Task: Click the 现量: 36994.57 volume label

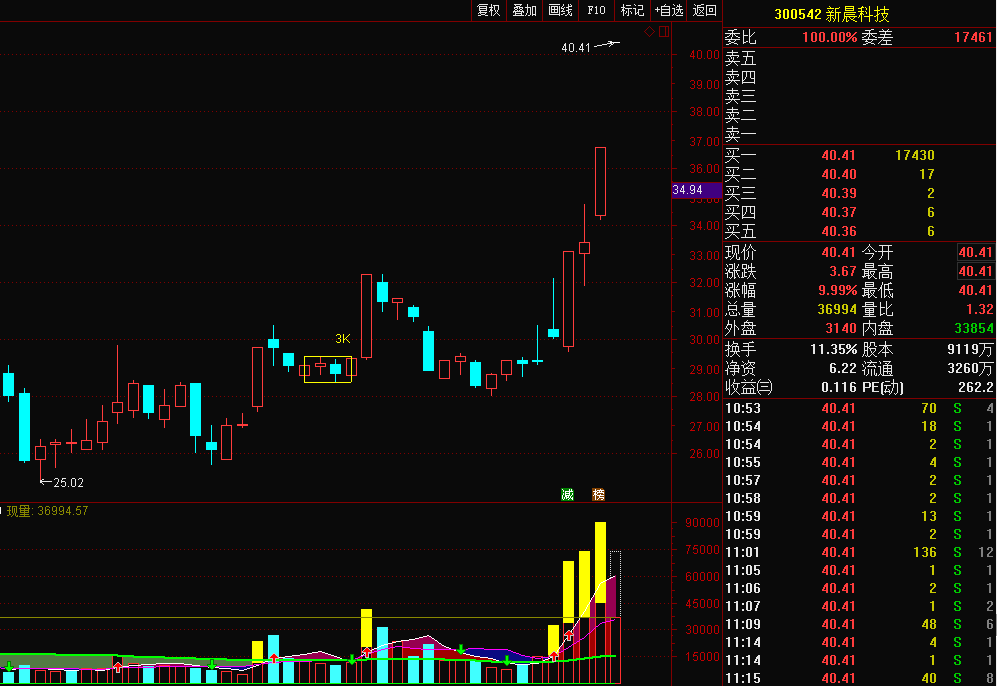Action: click(47, 511)
